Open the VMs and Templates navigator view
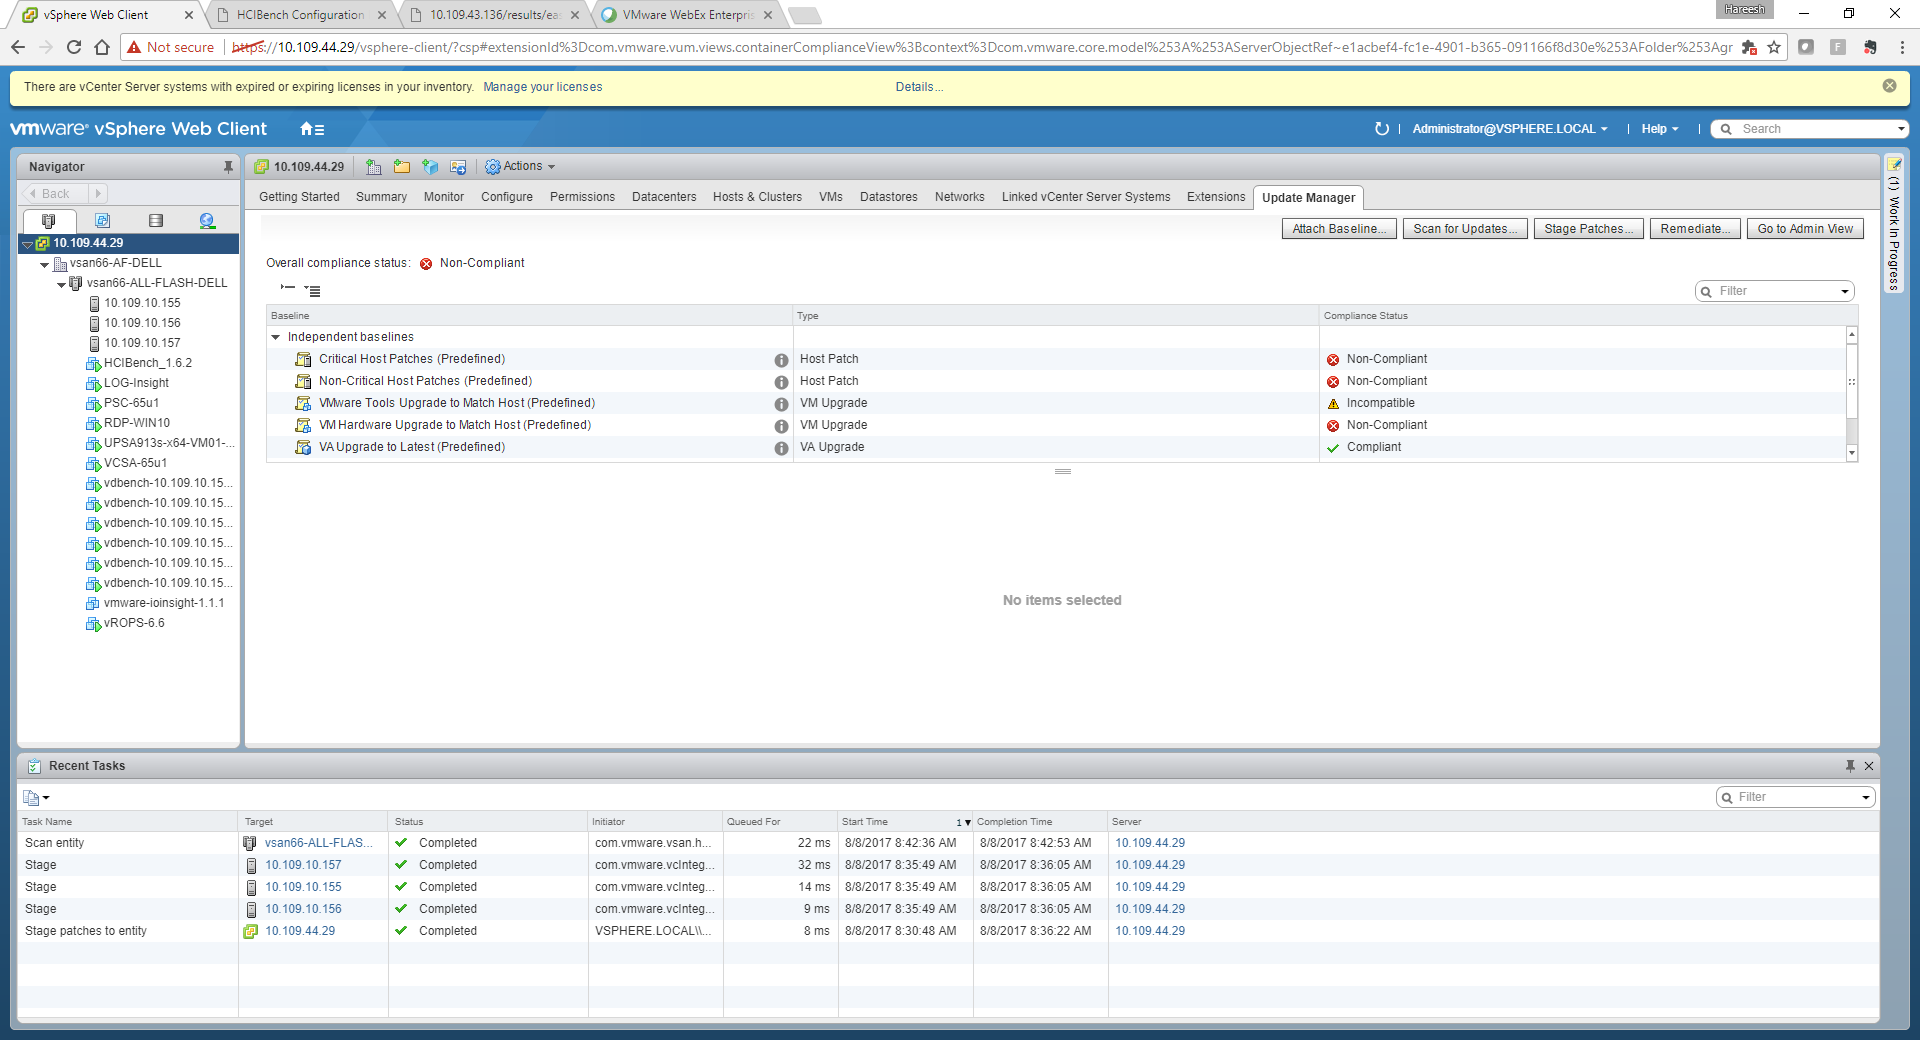This screenshot has height=1040, width=1920. (102, 221)
